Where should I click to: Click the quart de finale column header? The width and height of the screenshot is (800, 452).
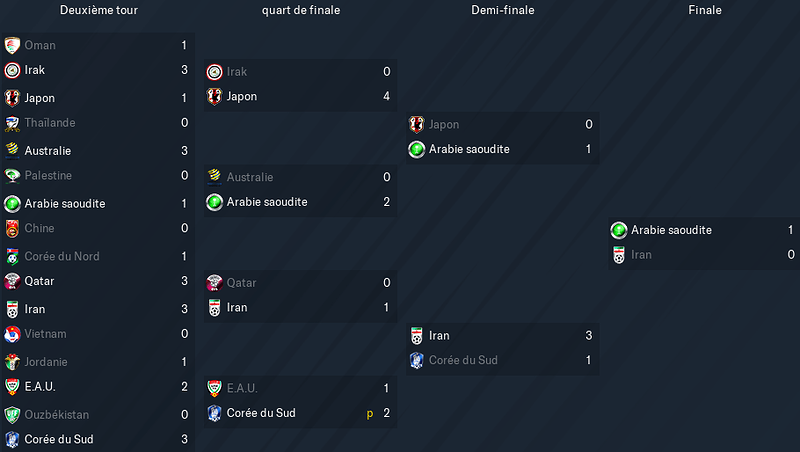301,10
